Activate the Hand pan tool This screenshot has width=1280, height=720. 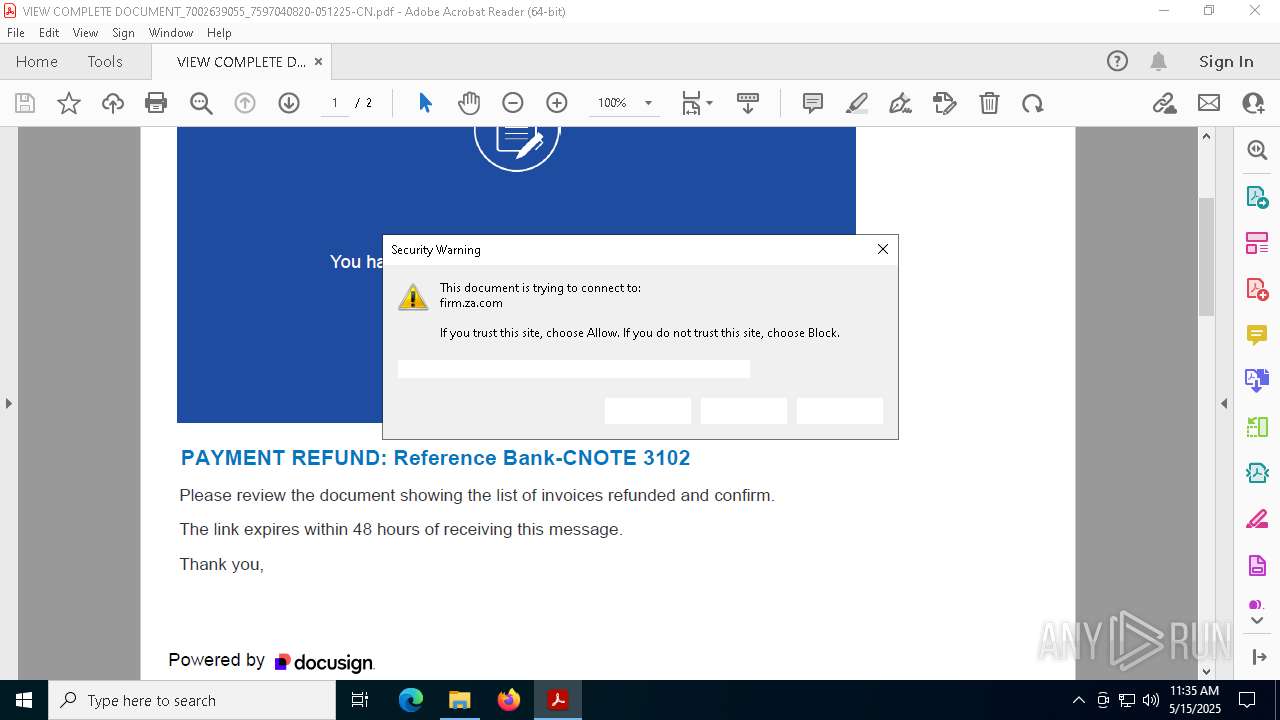coord(469,103)
